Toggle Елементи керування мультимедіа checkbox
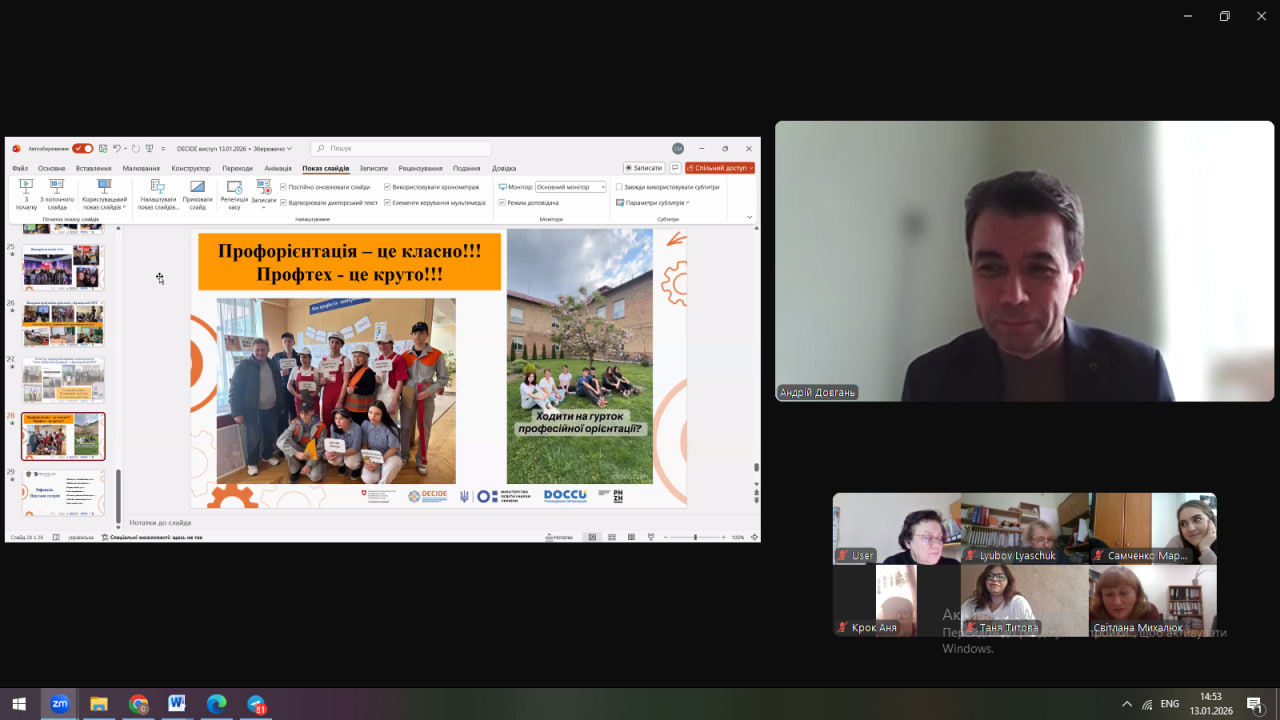Screen dimensions: 1280x720 pos(387,202)
